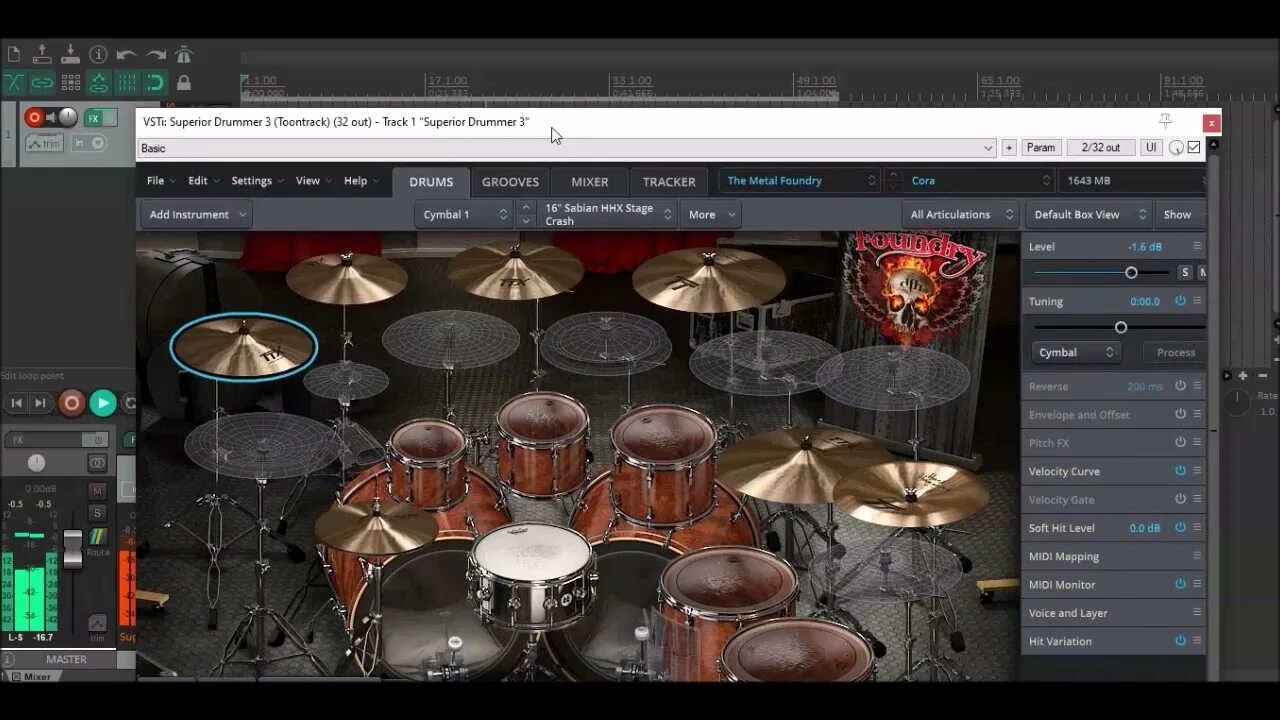Image resolution: width=1280 pixels, height=720 pixels.
Task: Click the Master mono/stereo toggle icon
Action: coord(97,463)
